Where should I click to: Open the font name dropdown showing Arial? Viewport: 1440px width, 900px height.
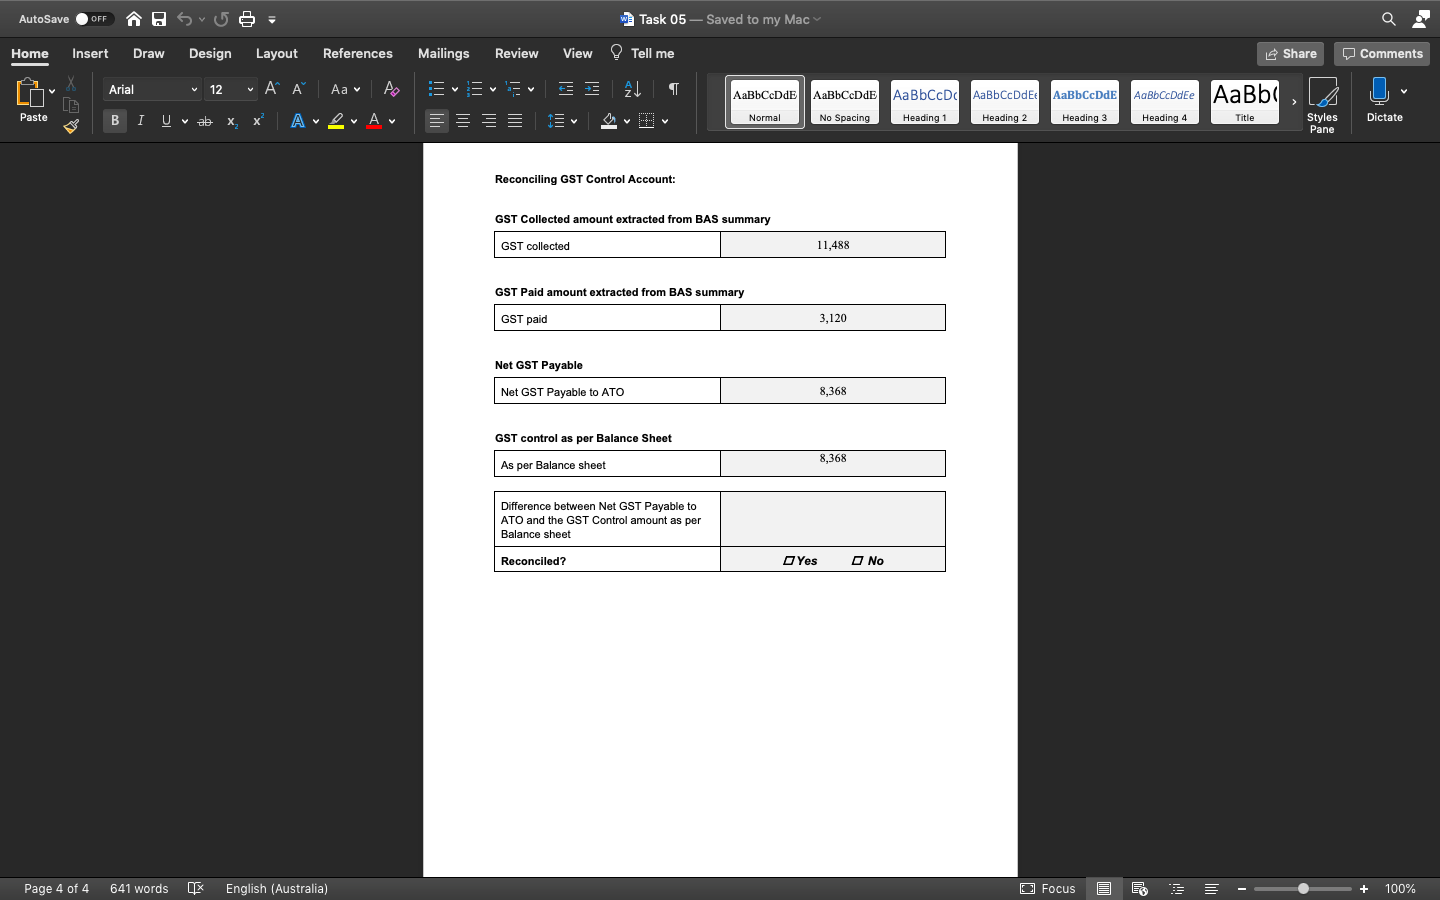[152, 89]
